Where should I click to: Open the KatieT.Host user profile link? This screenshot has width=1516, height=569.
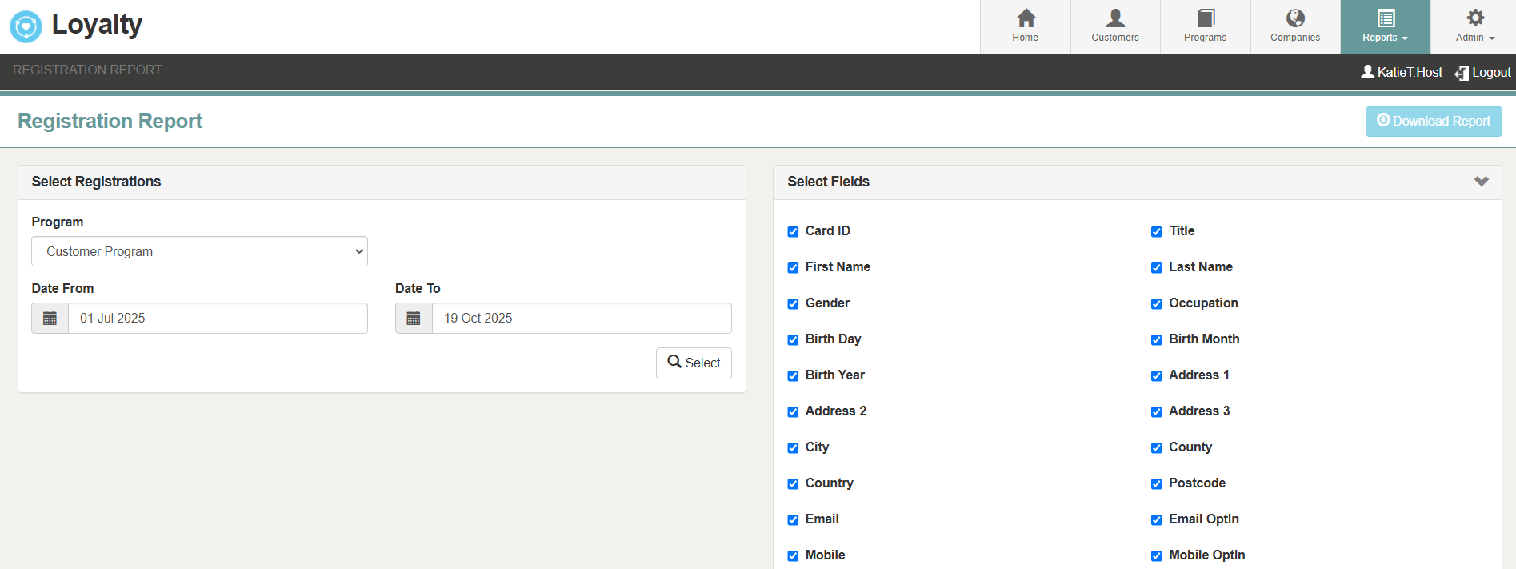click(1401, 73)
